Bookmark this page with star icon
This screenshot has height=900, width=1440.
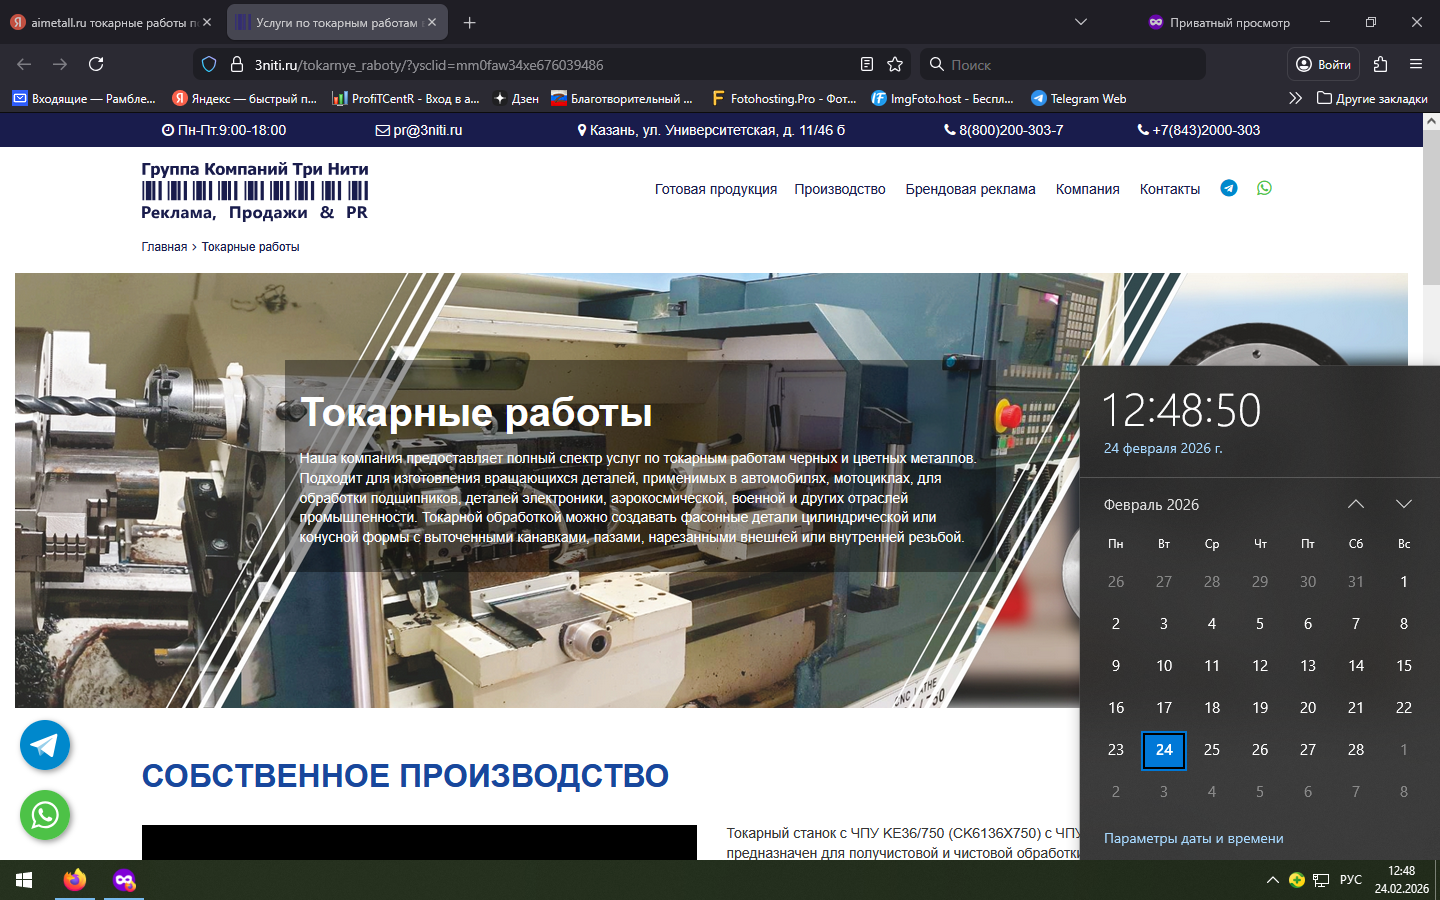pyautogui.click(x=895, y=64)
